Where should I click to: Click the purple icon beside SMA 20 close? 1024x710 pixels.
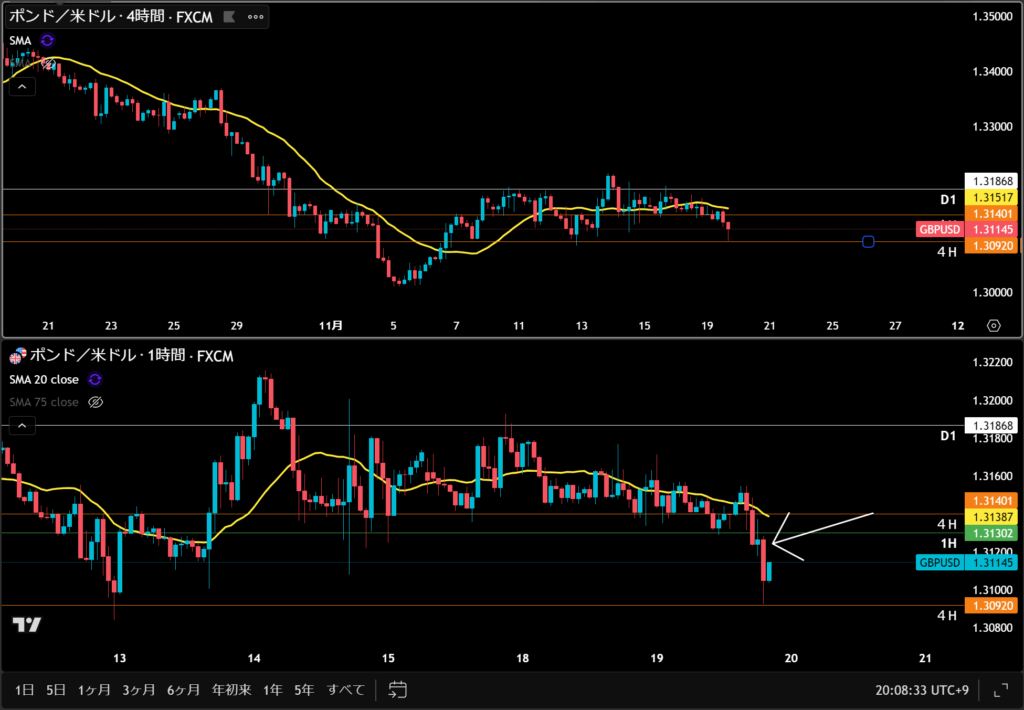tap(95, 379)
